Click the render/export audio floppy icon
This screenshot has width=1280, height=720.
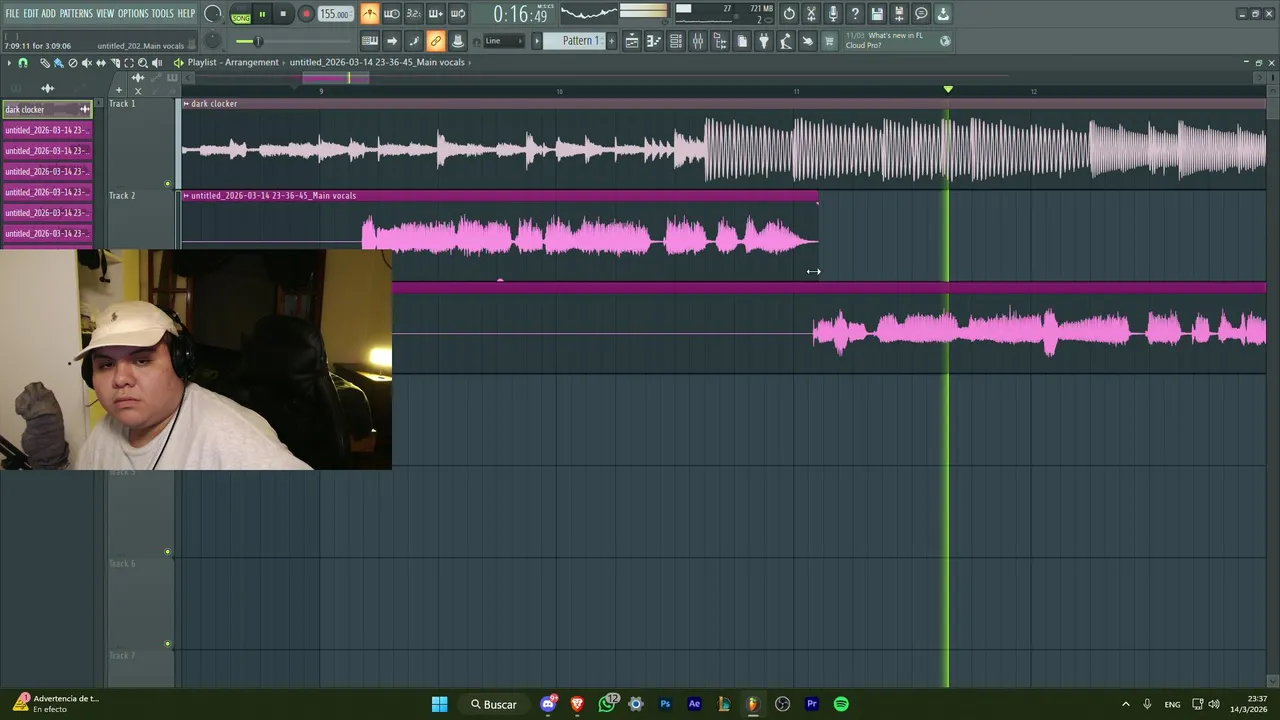[x=898, y=14]
